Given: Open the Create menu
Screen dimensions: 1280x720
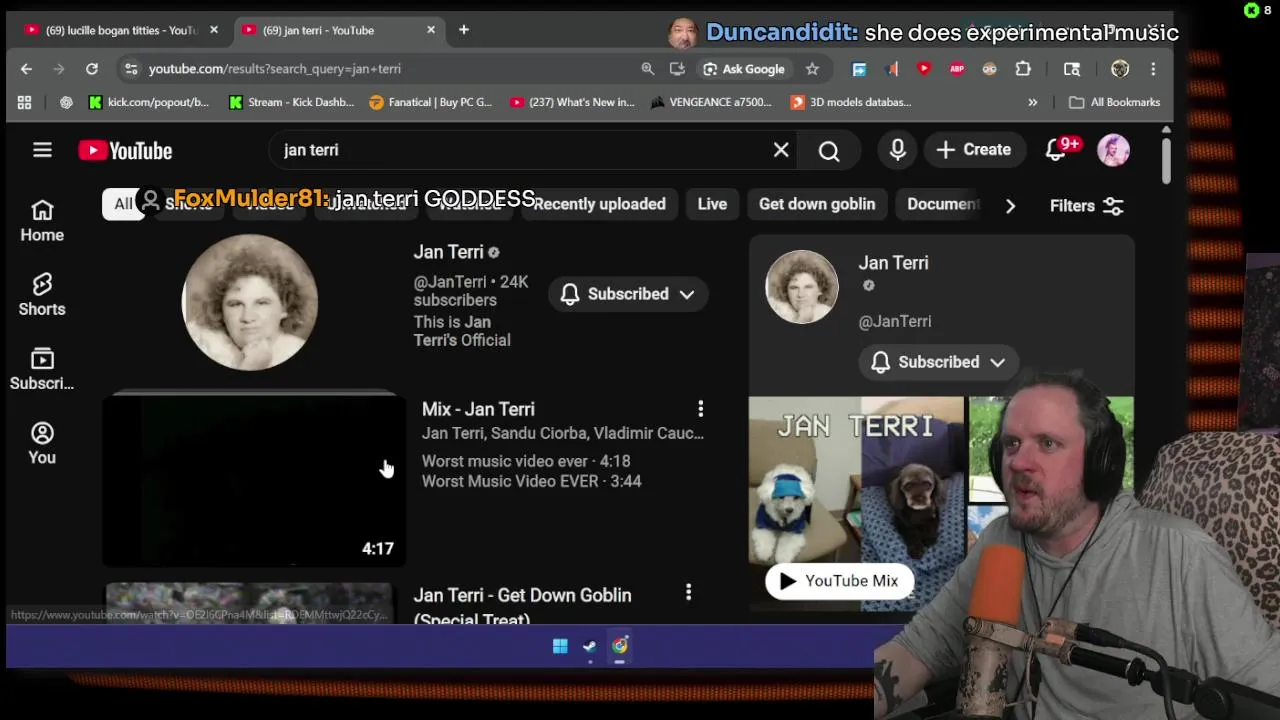Looking at the screenshot, I should [974, 150].
